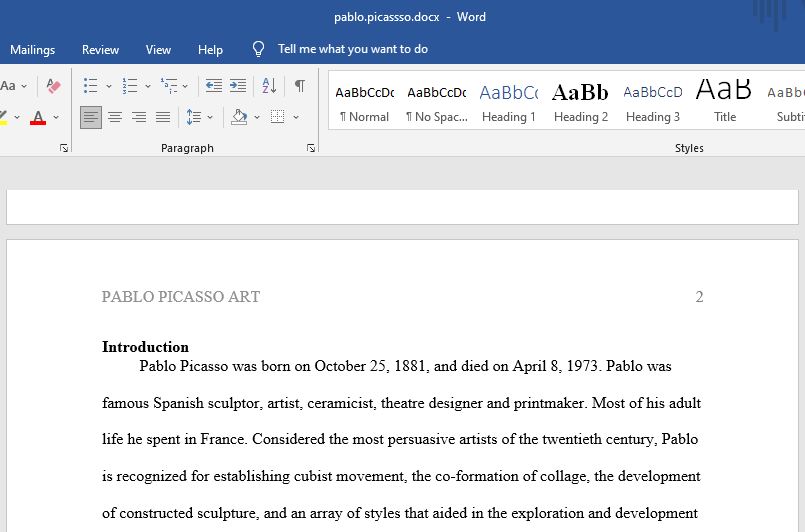Image resolution: width=805 pixels, height=532 pixels.
Task: Expand the Multilevel List dropdown arrow
Action: (185, 86)
